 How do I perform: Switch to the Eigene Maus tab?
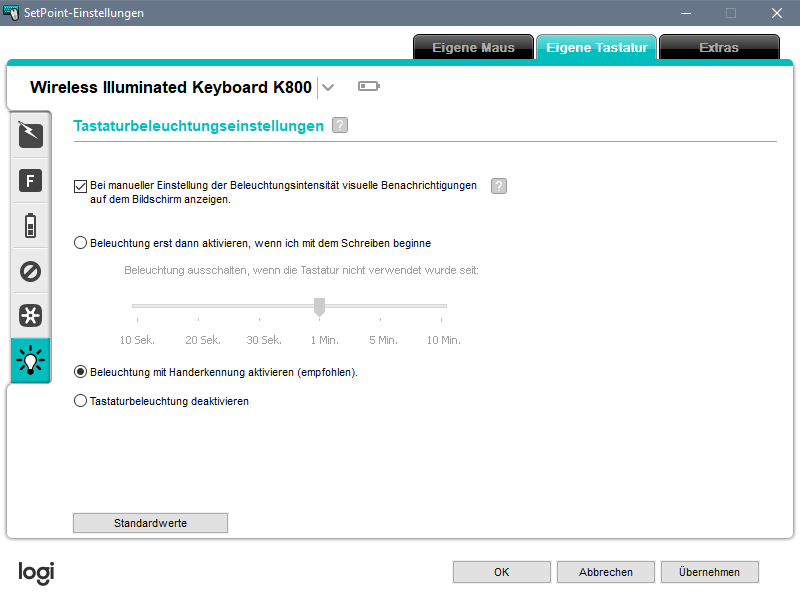click(473, 47)
